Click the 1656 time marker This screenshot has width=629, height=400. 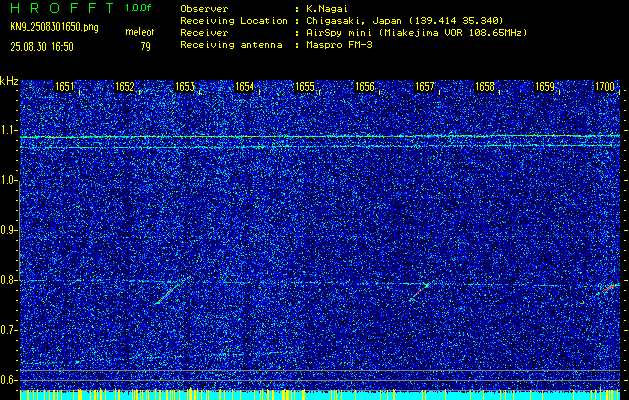365,87
